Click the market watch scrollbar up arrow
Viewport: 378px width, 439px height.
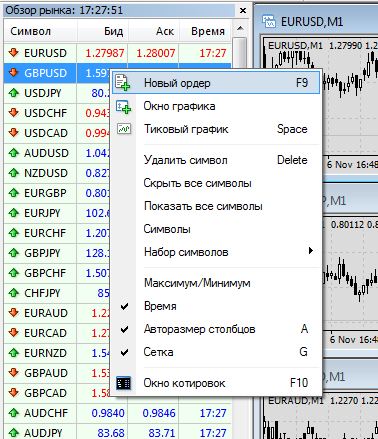[240, 29]
